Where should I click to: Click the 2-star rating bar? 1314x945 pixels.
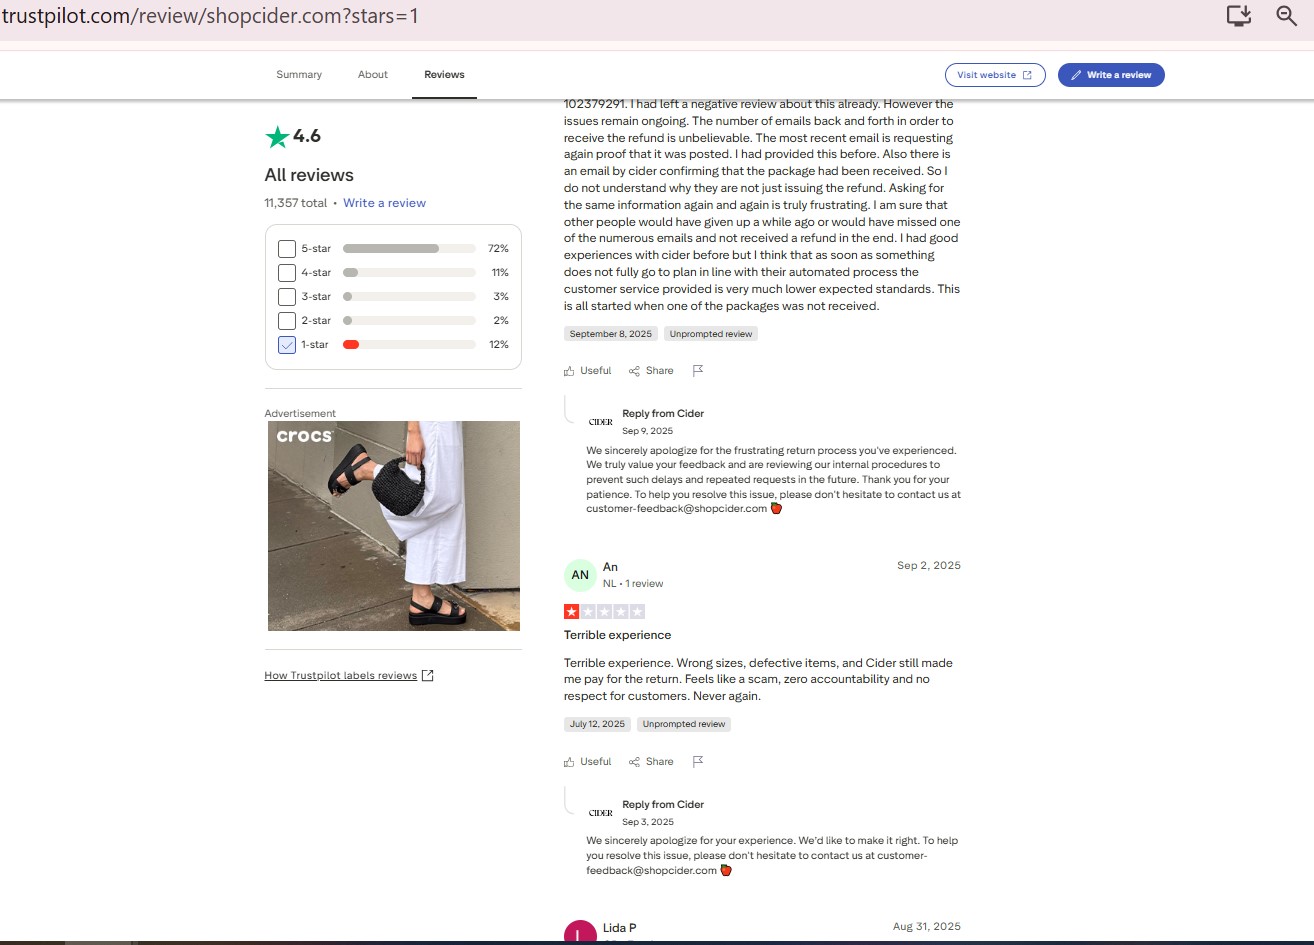pyautogui.click(x=409, y=320)
